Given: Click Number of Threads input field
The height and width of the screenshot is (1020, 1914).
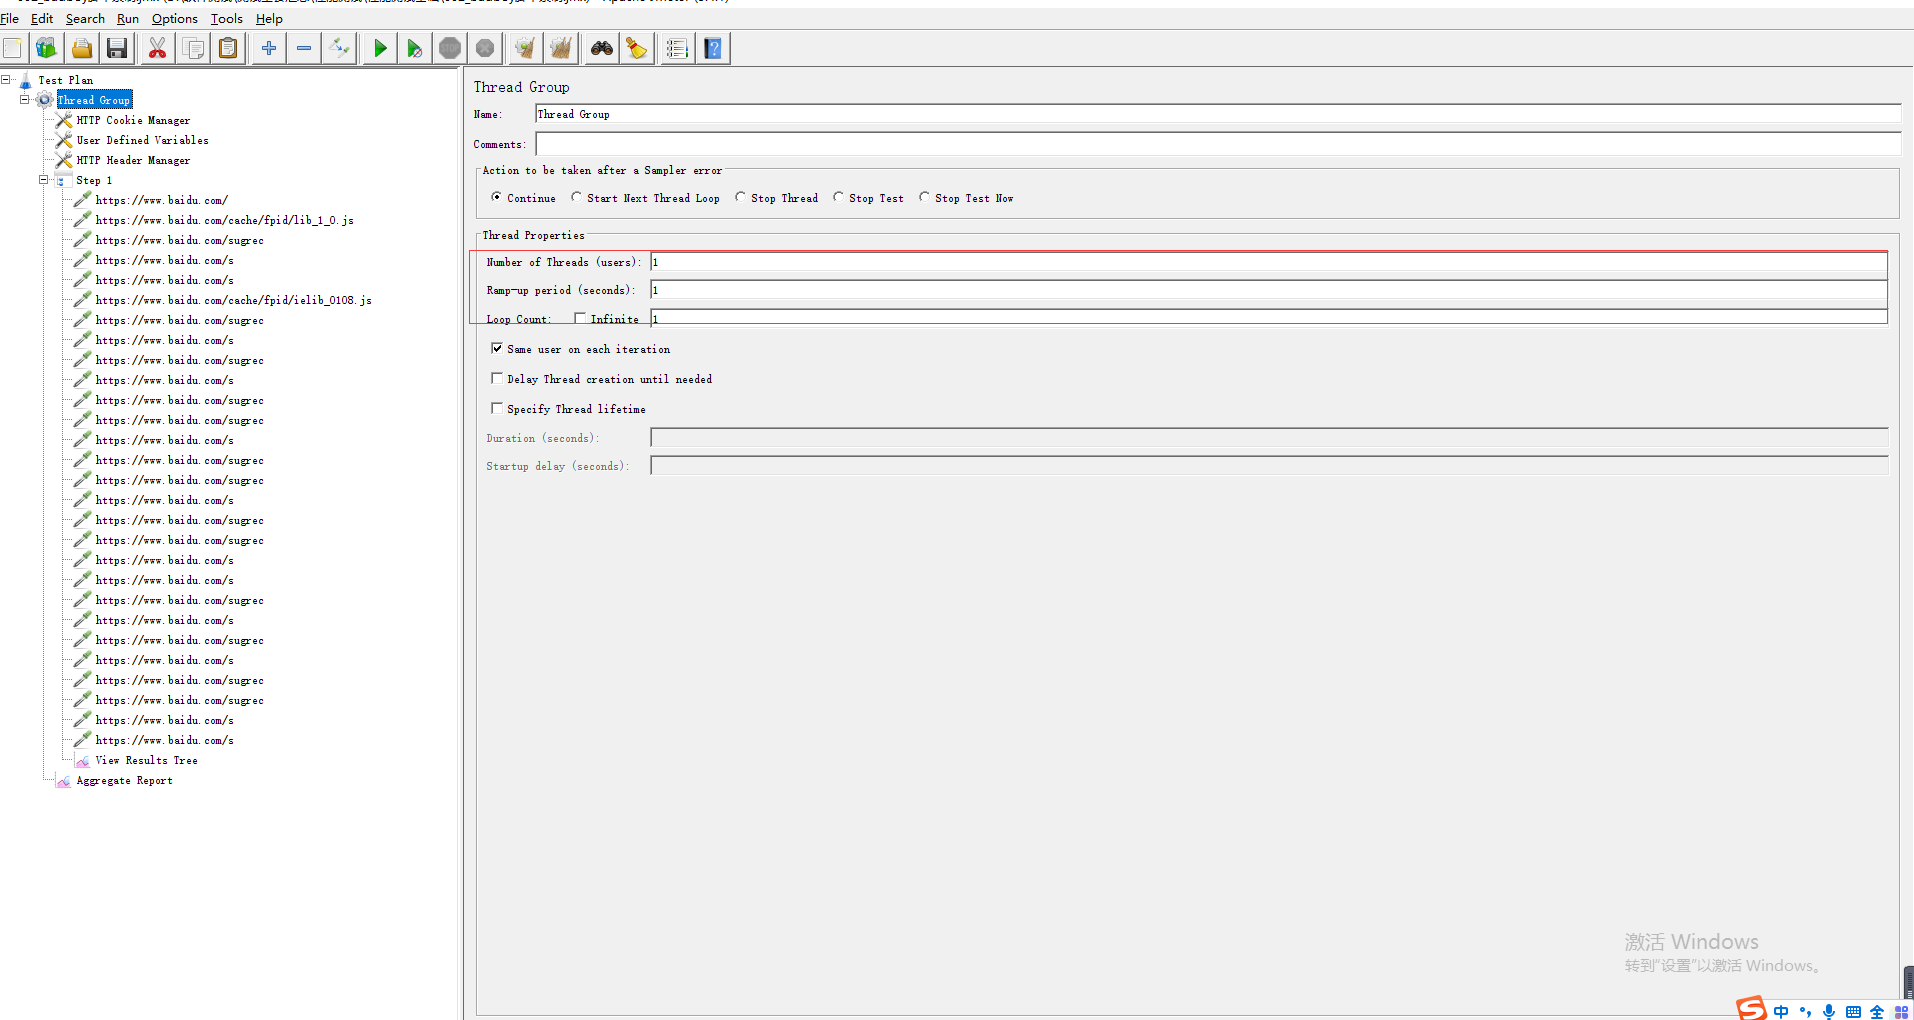Looking at the screenshot, I should [1268, 262].
